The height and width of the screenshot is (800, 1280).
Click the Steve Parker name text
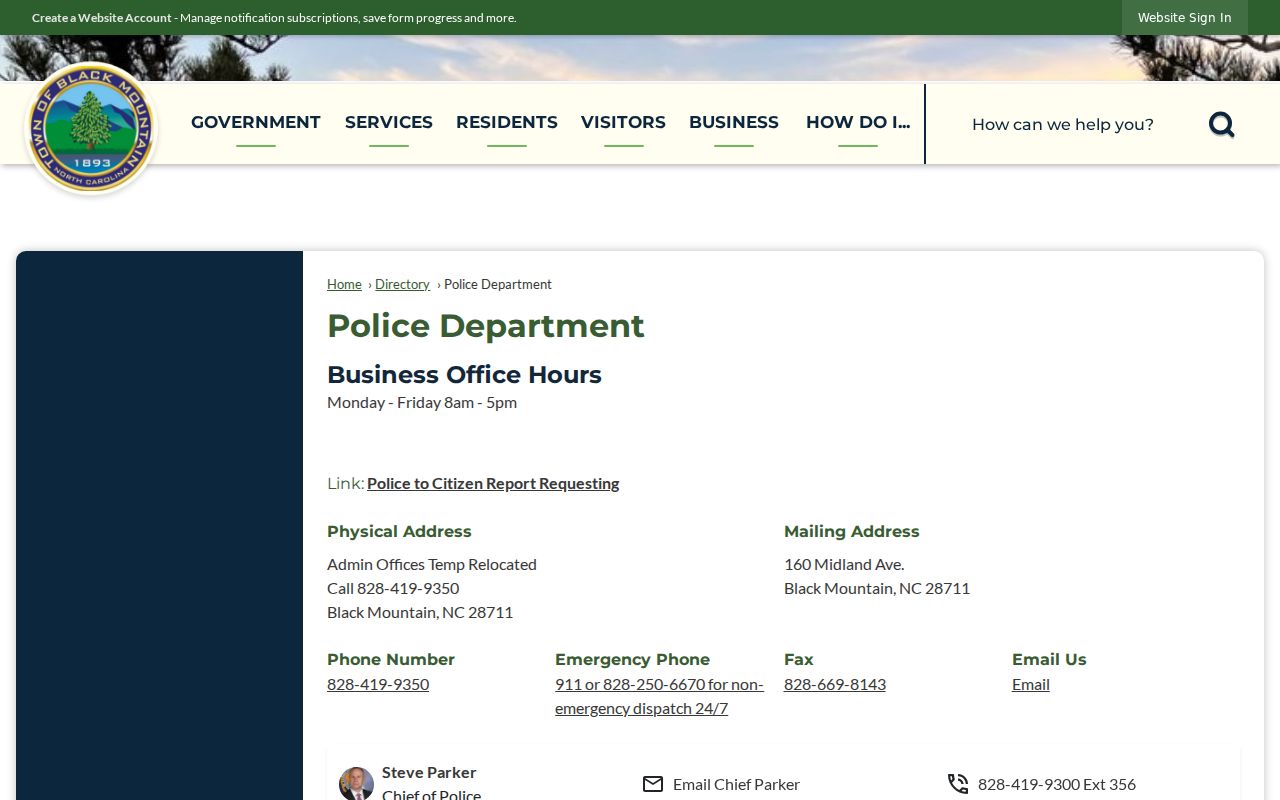[429, 773]
